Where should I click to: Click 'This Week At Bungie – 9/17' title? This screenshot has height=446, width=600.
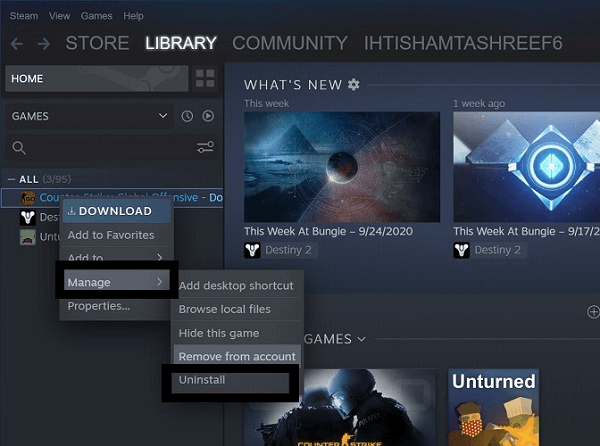point(527,231)
